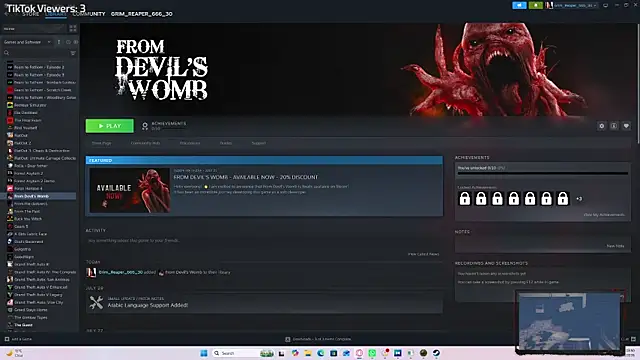640x360 pixels.
Task: Open the Achievements medal icon beside Play
Action: [144, 126]
